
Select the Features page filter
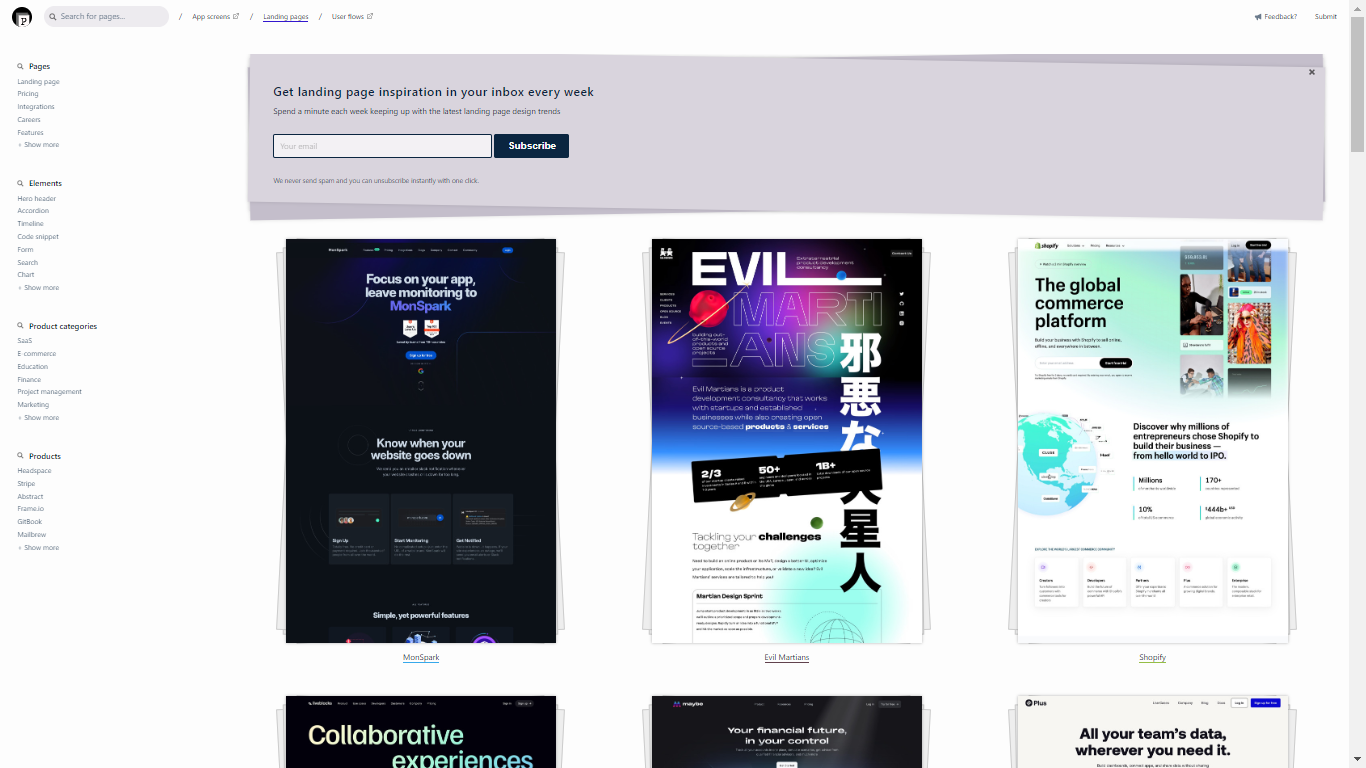30,133
